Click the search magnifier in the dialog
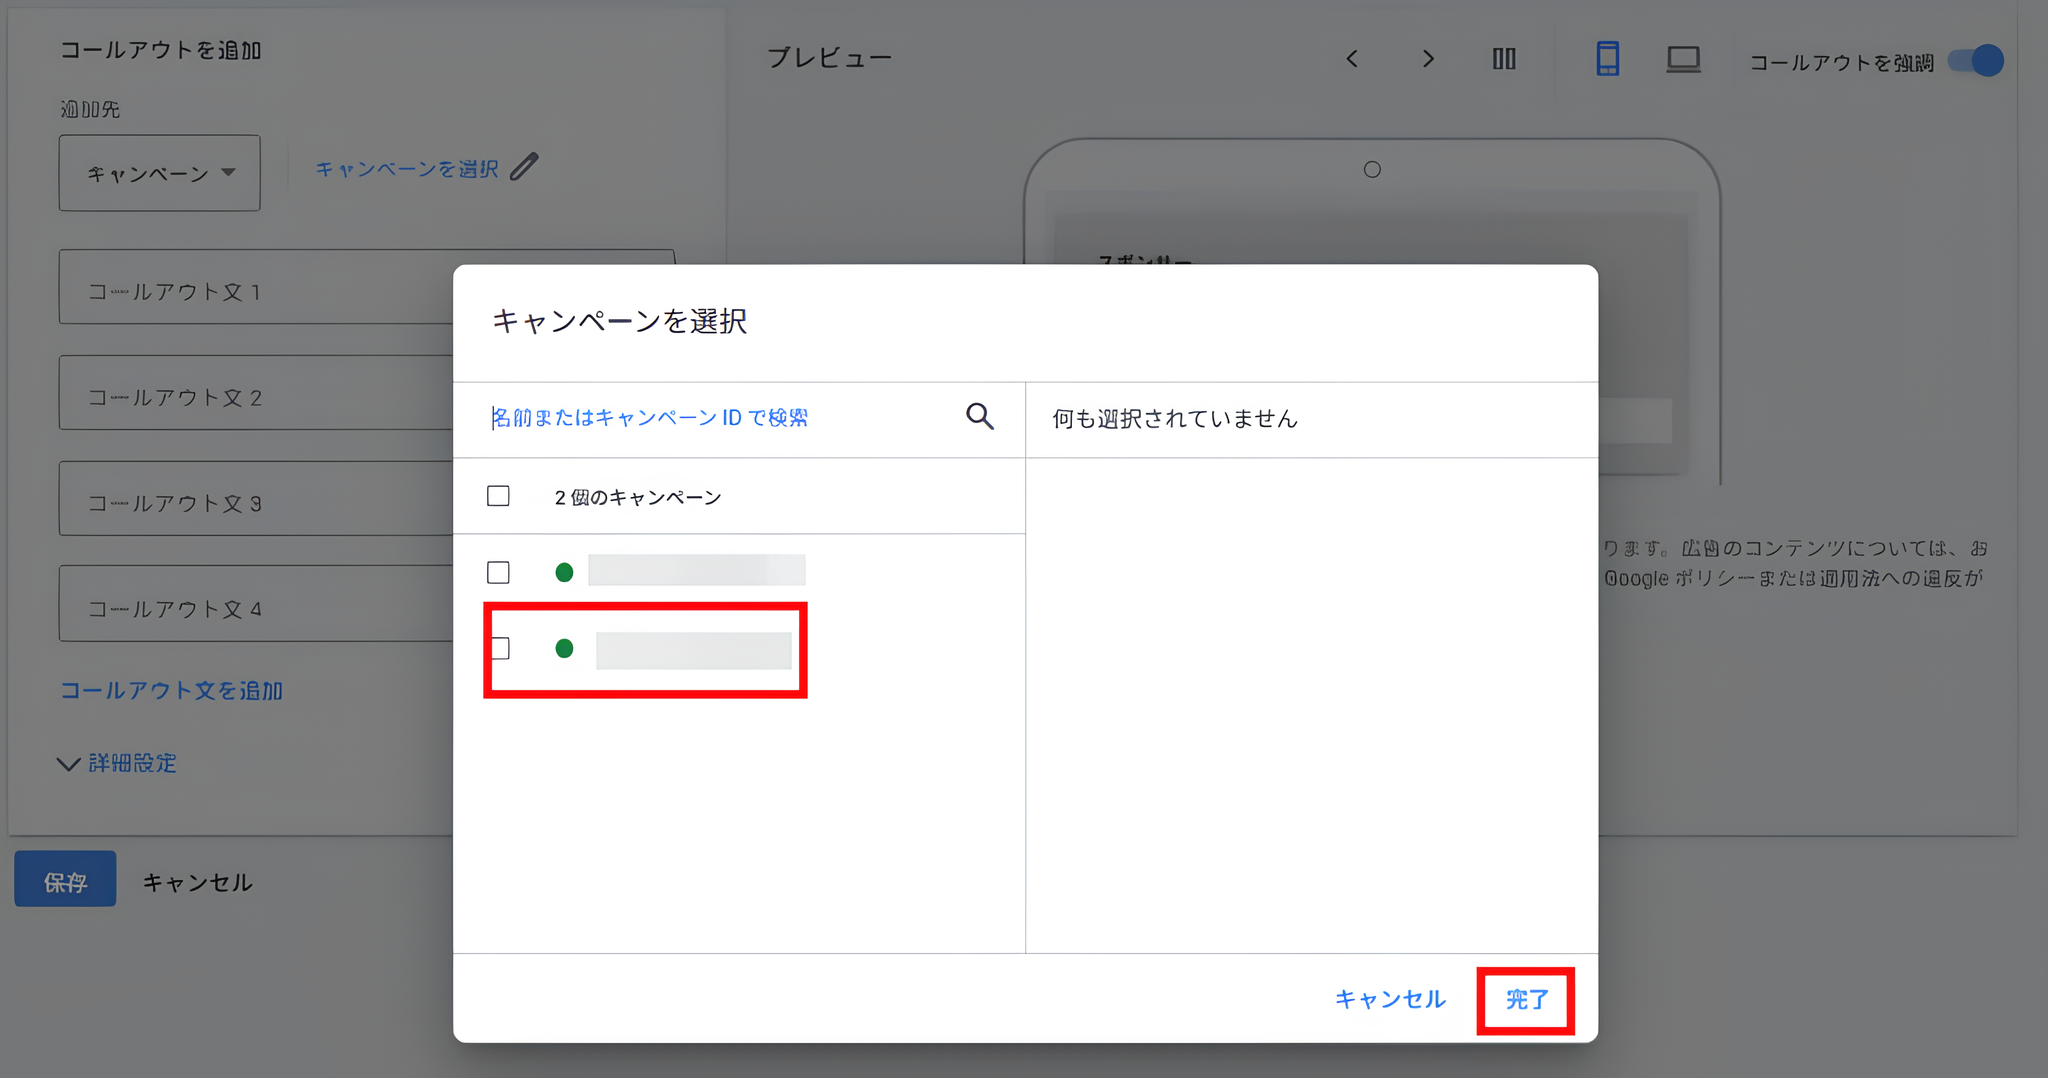The width and height of the screenshot is (2048, 1078). click(x=980, y=417)
